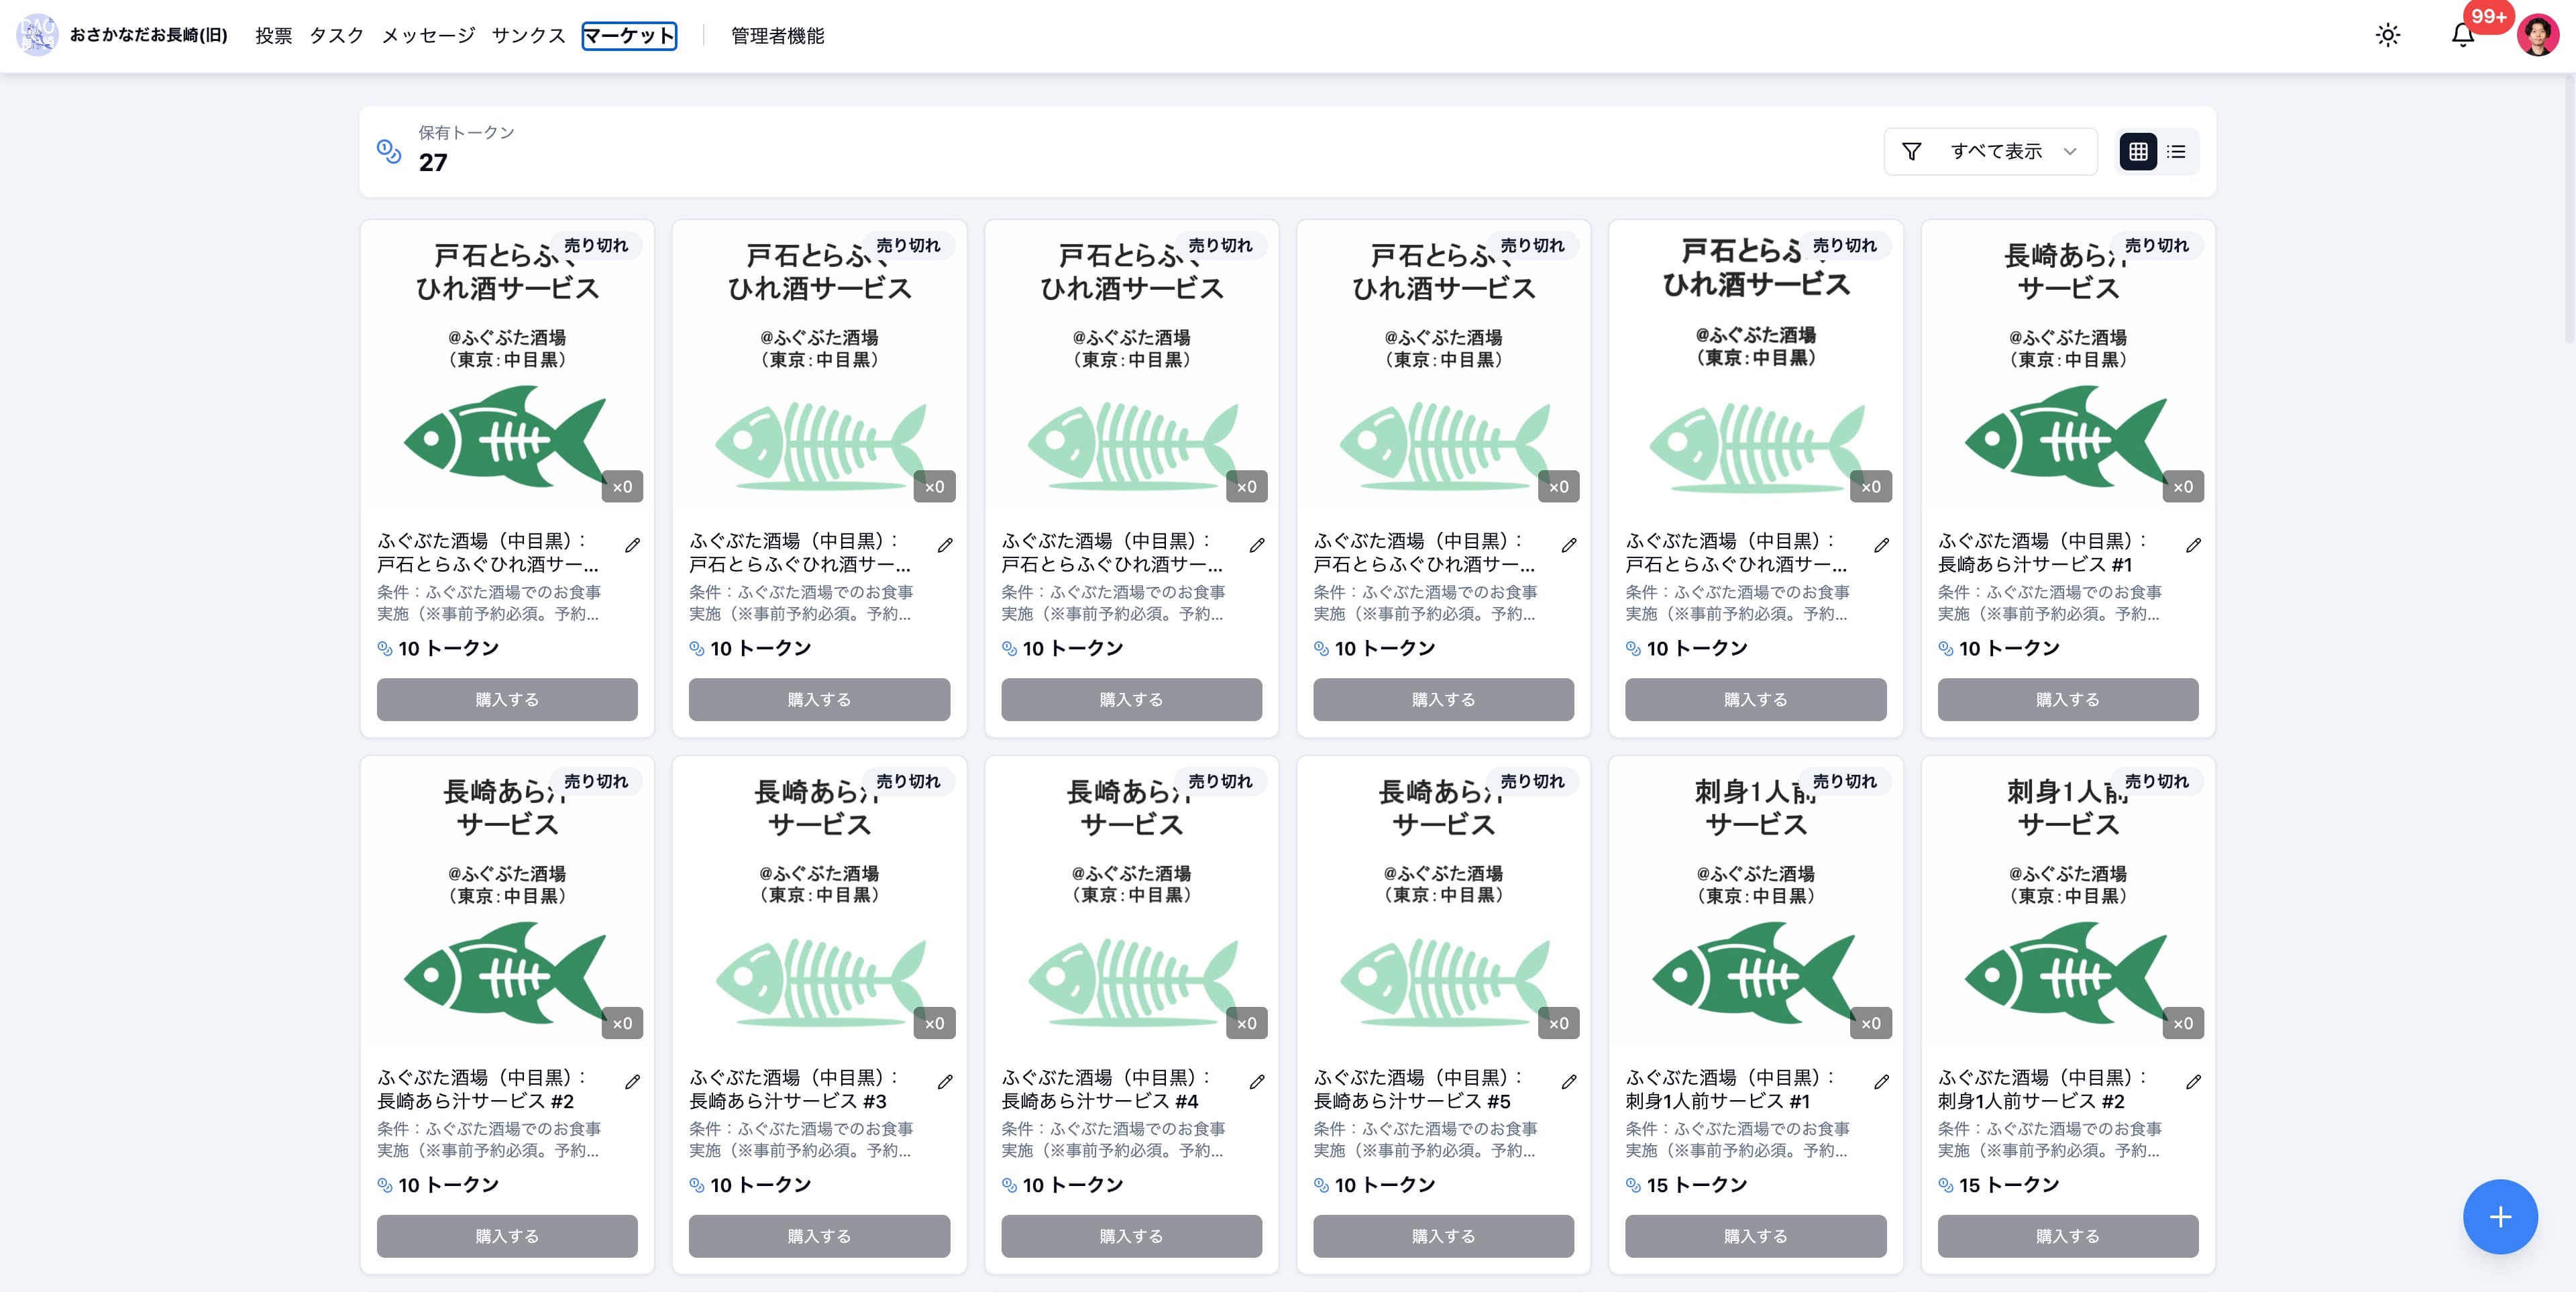2576x1292 pixels.
Task: Switch to list view layout
Action: [2176, 151]
